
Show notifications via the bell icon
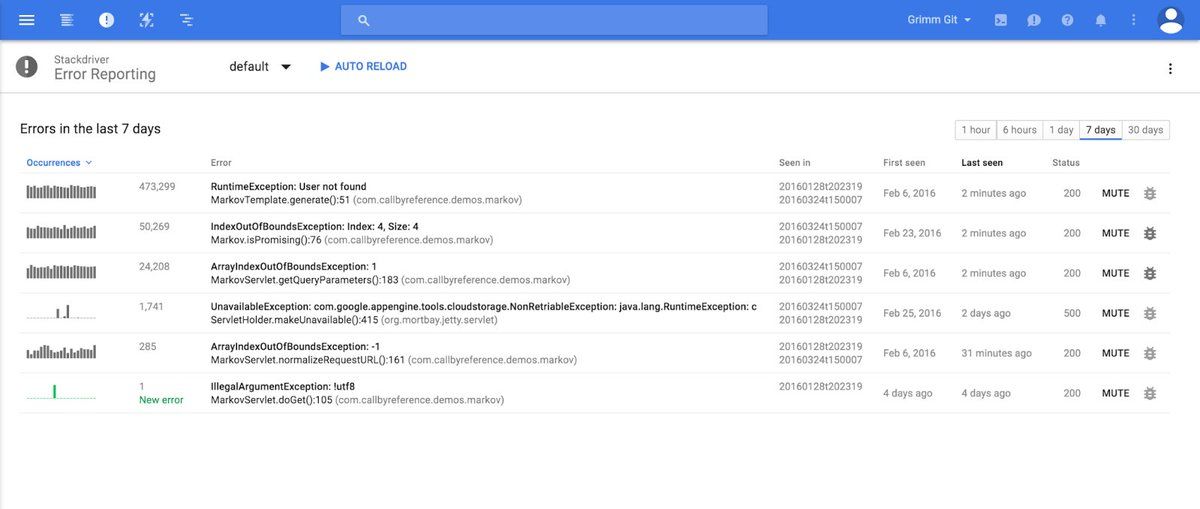pyautogui.click(x=1100, y=20)
